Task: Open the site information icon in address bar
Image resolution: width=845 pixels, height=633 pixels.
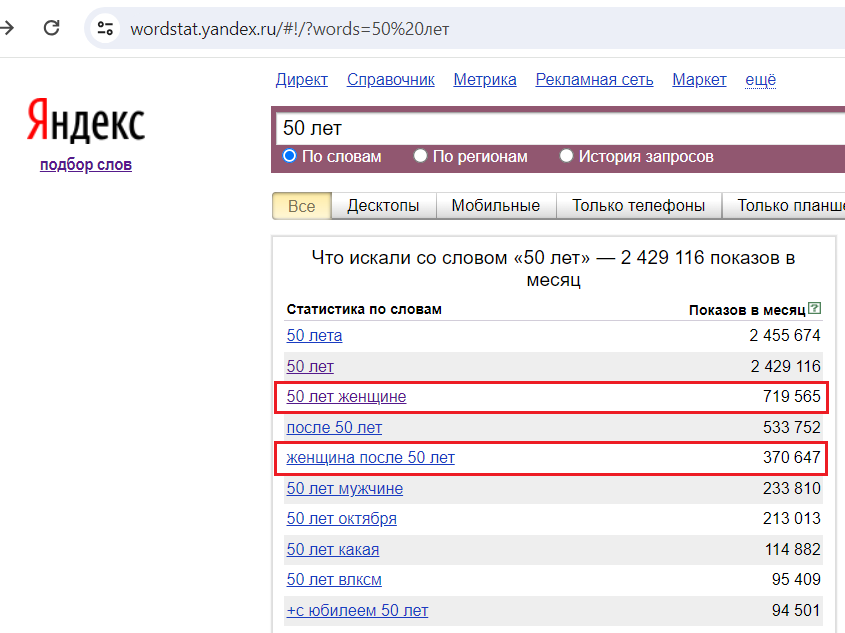Action: coord(105,28)
